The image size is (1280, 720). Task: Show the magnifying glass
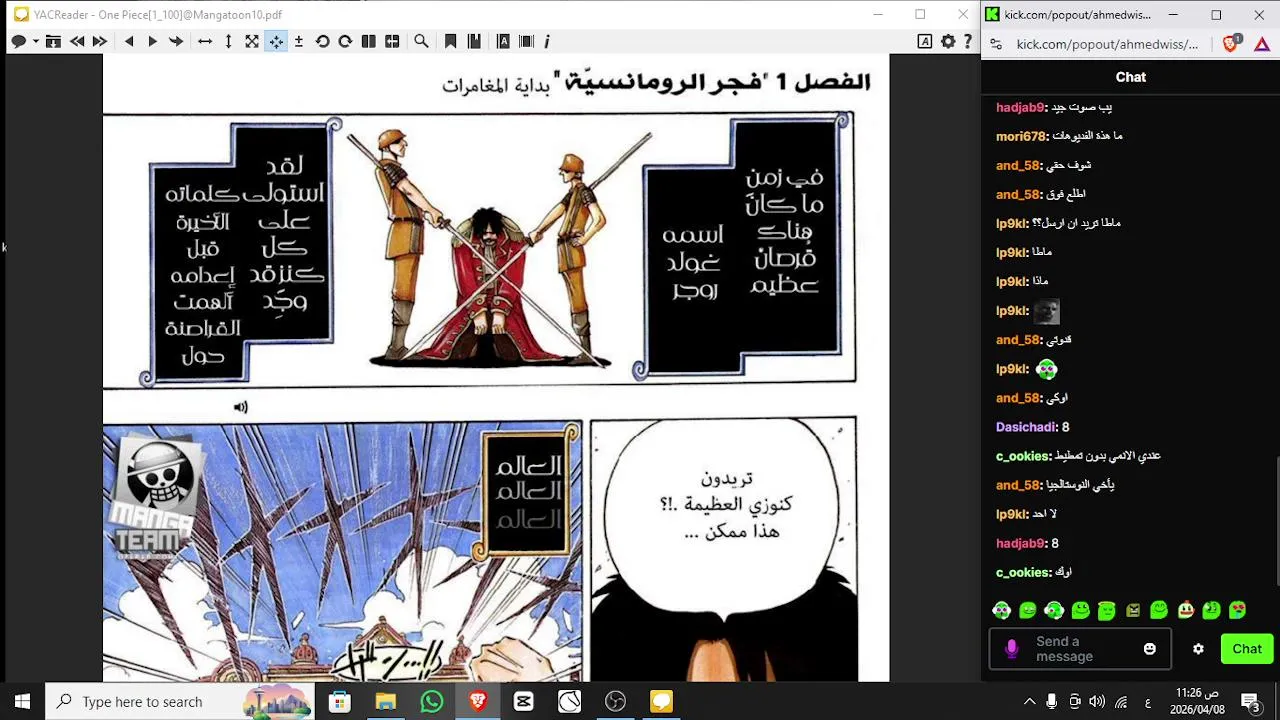421,41
